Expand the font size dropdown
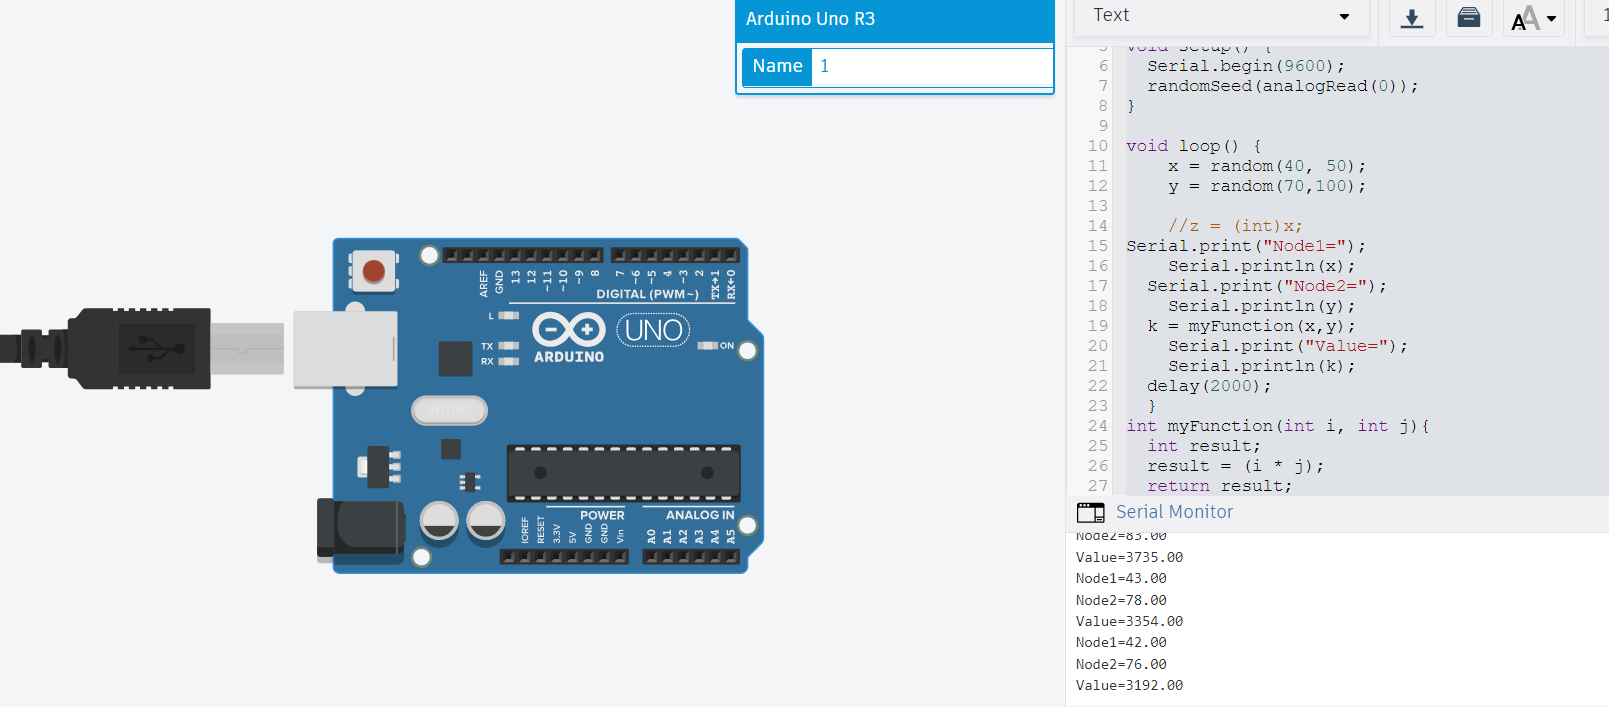 [x=1534, y=18]
